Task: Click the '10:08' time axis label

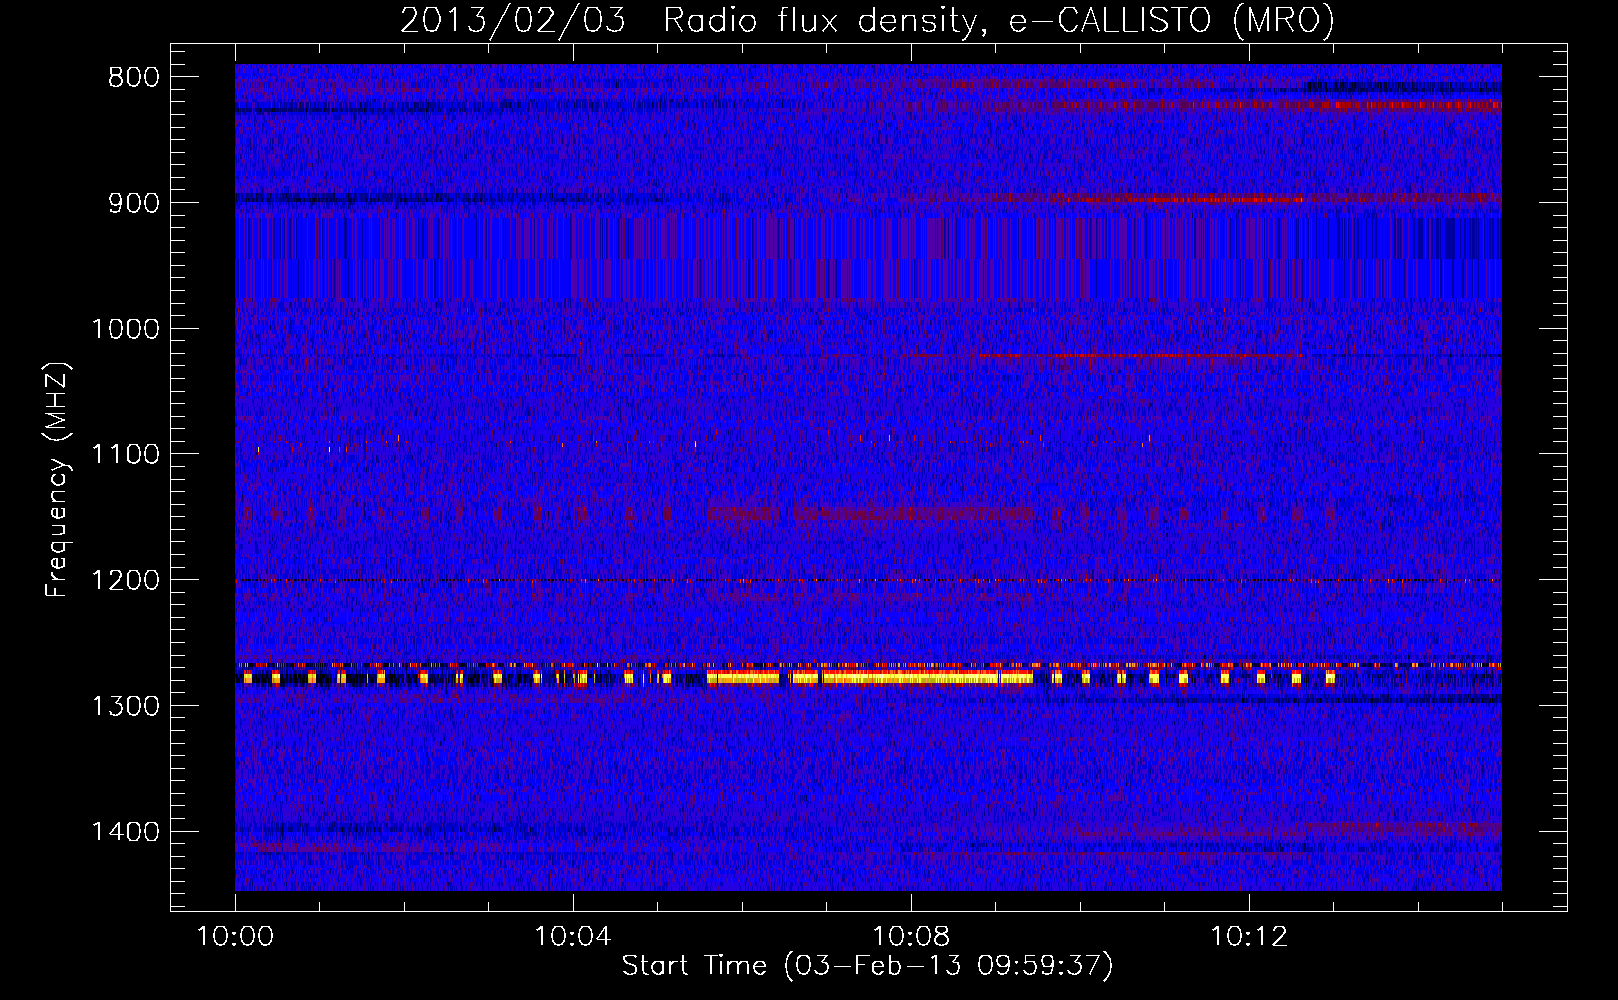Action: point(911,937)
